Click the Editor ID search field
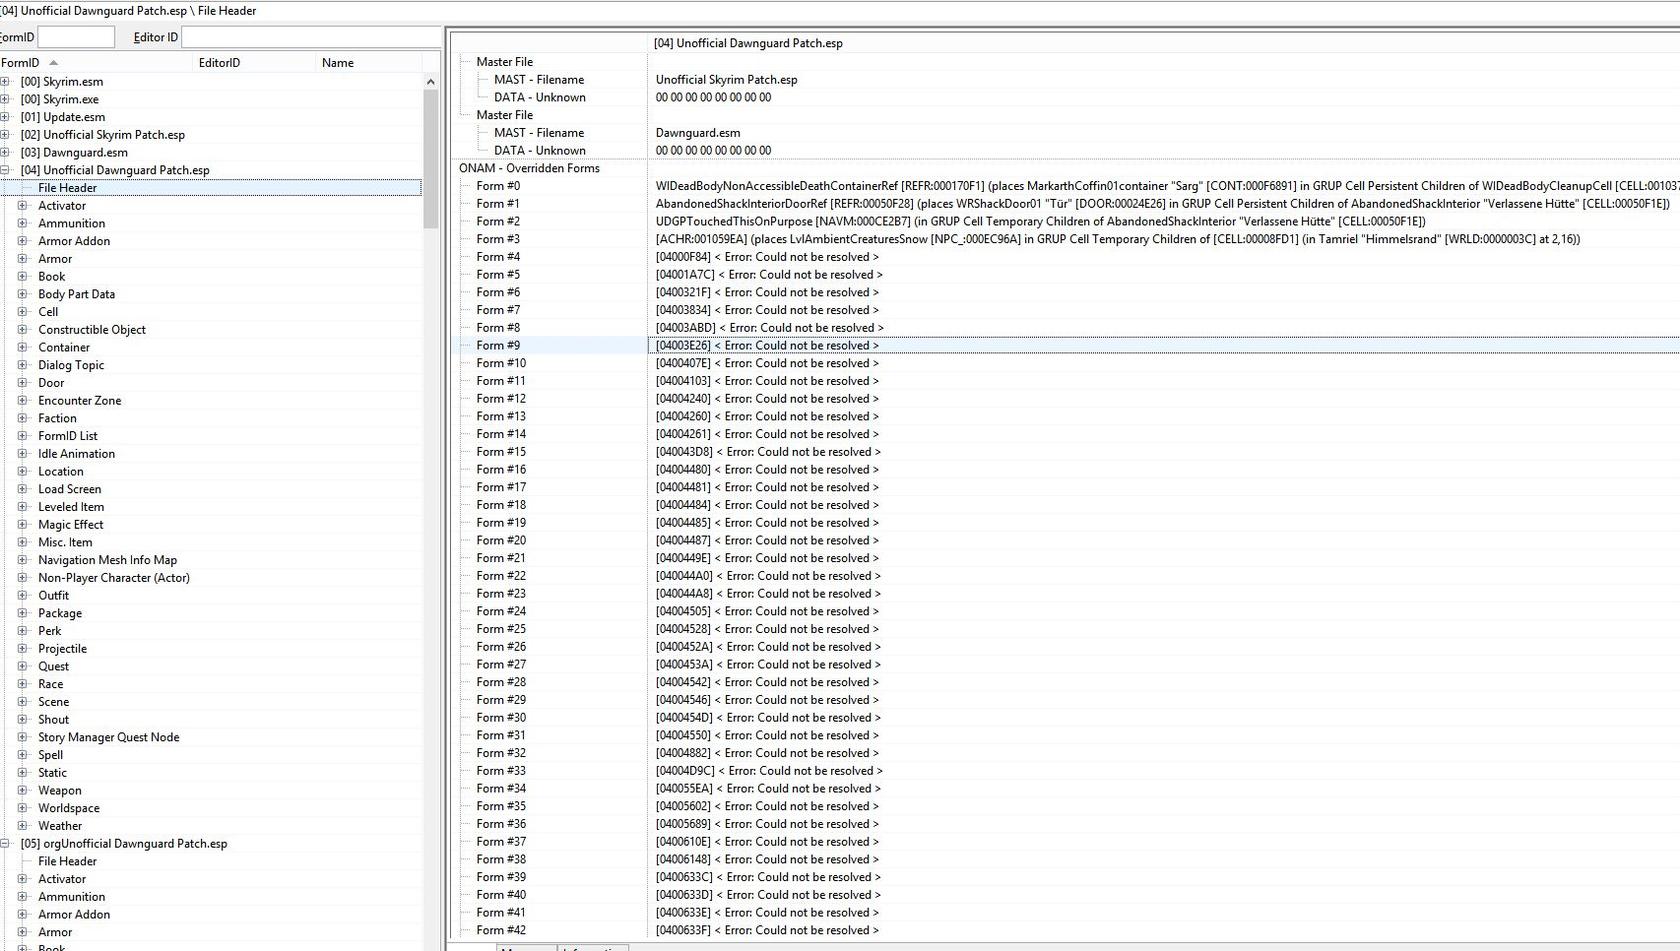Image resolution: width=1680 pixels, height=951 pixels. (x=310, y=37)
